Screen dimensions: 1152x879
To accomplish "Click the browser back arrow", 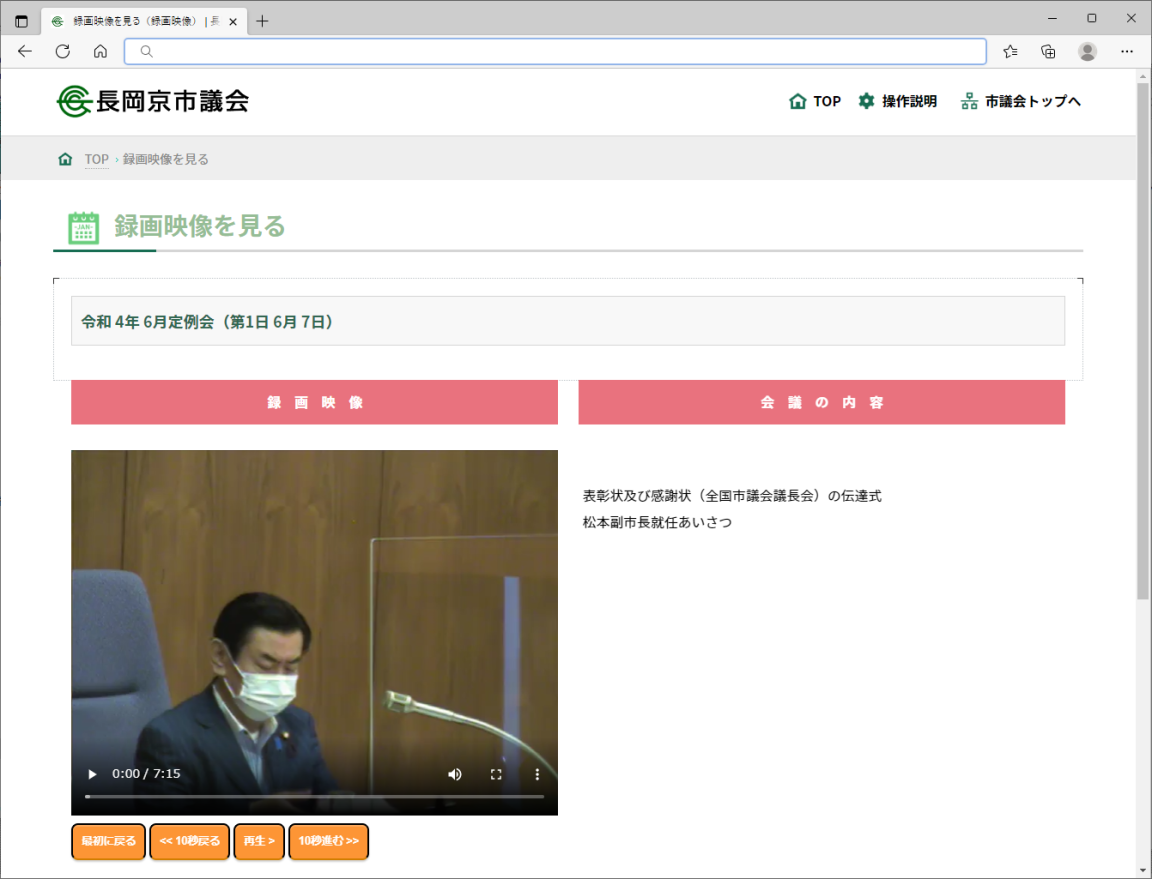I will (25, 51).
